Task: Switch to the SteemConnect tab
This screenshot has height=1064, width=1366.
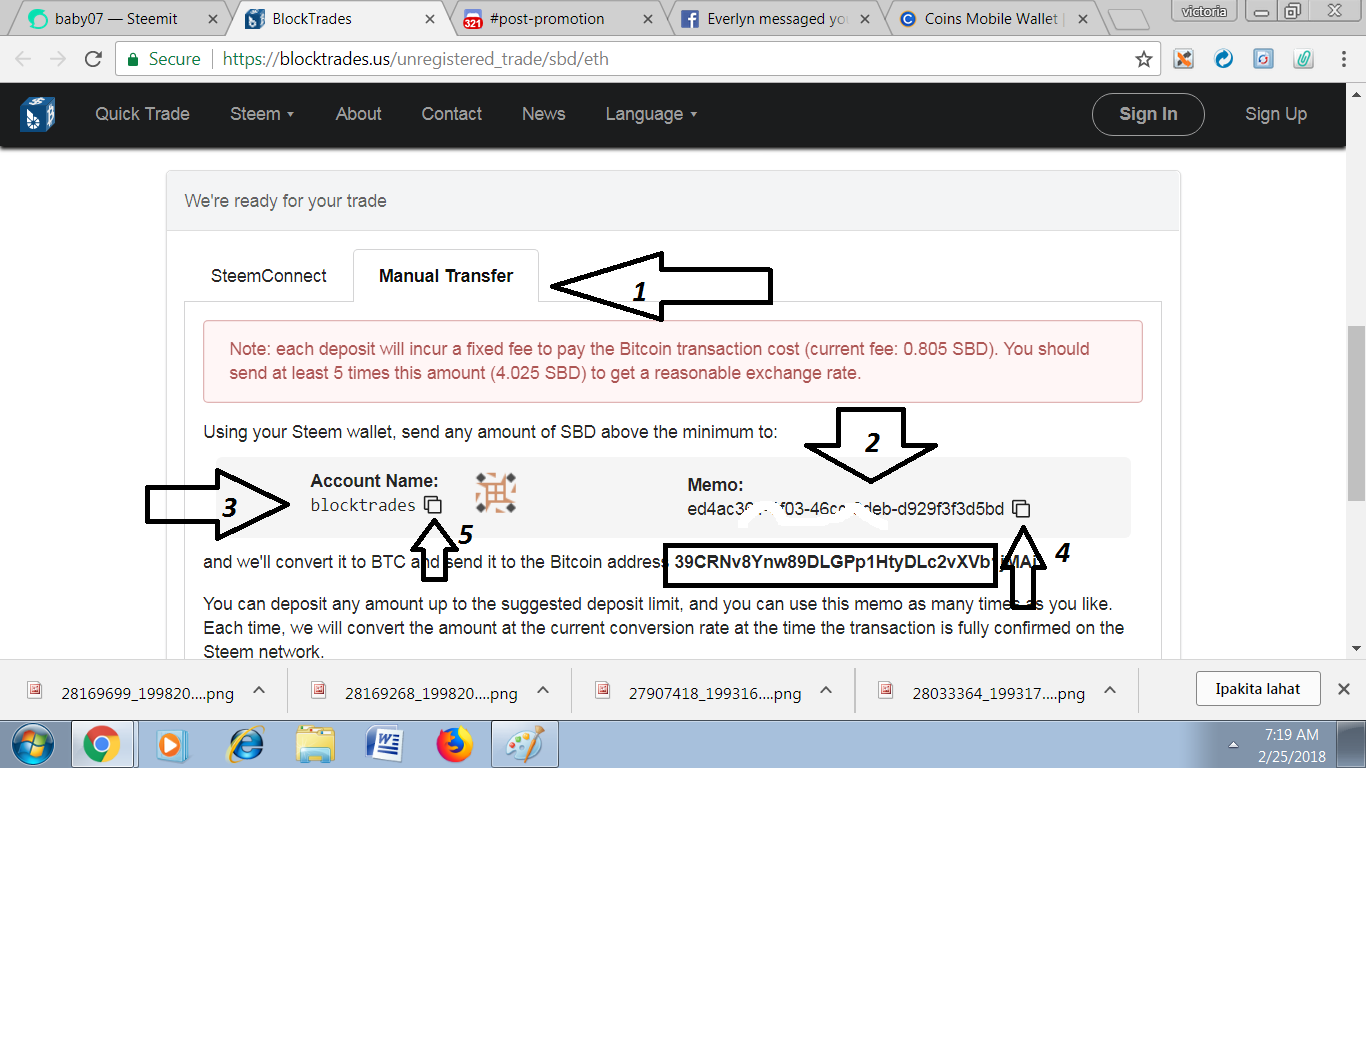Action: [x=268, y=276]
